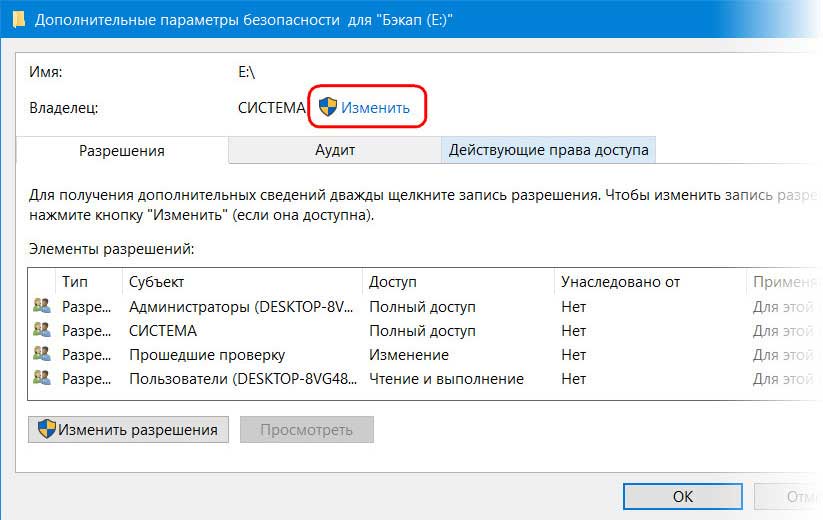The width and height of the screenshot is (823, 520).
Task: Click the users icon for СИСТЕМА entry
Action: coord(41,331)
